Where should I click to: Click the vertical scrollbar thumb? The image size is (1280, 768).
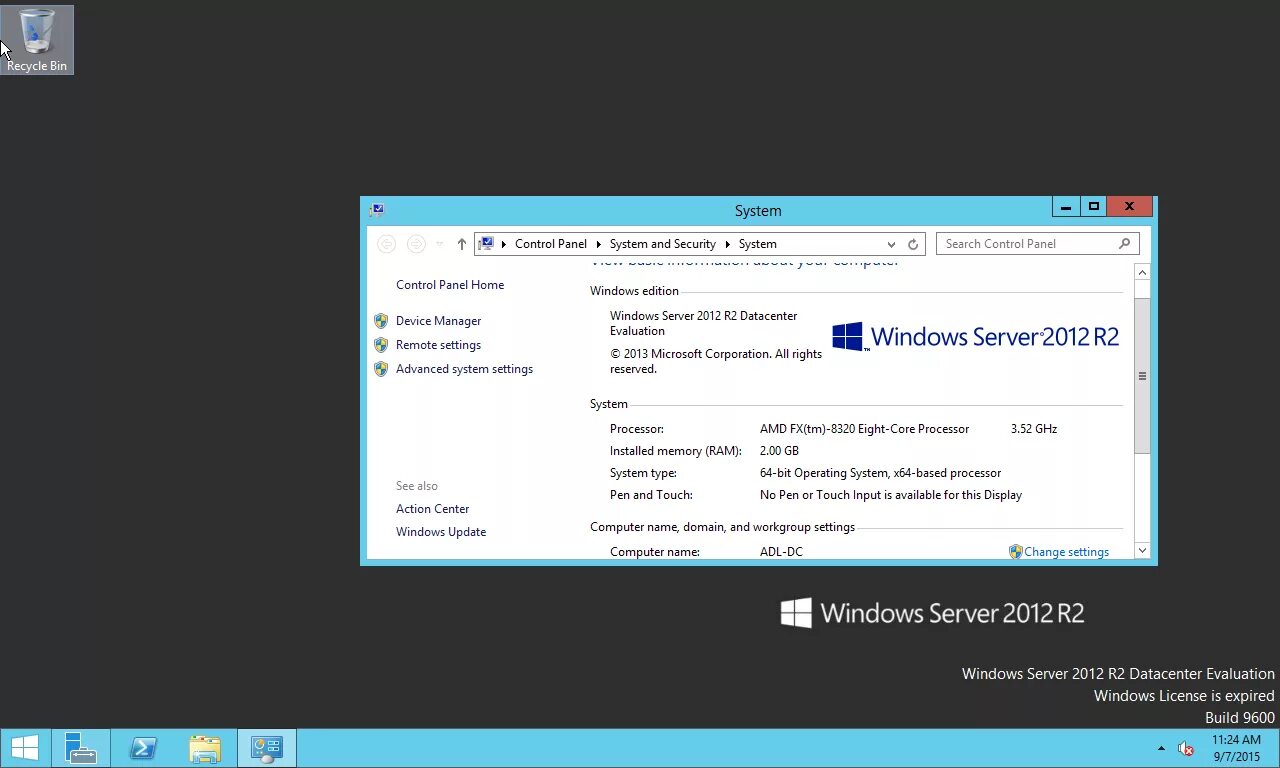(1142, 376)
